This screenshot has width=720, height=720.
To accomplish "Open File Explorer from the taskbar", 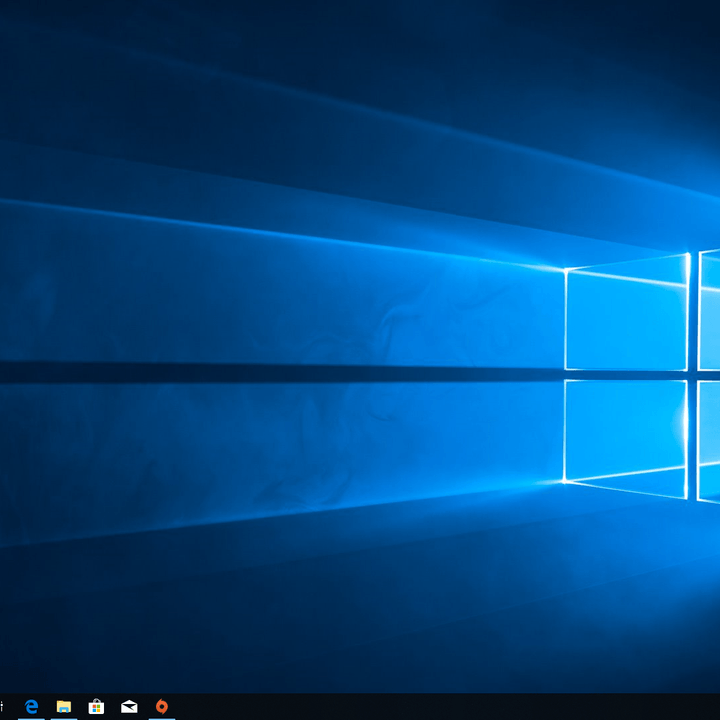I will coord(64,706).
